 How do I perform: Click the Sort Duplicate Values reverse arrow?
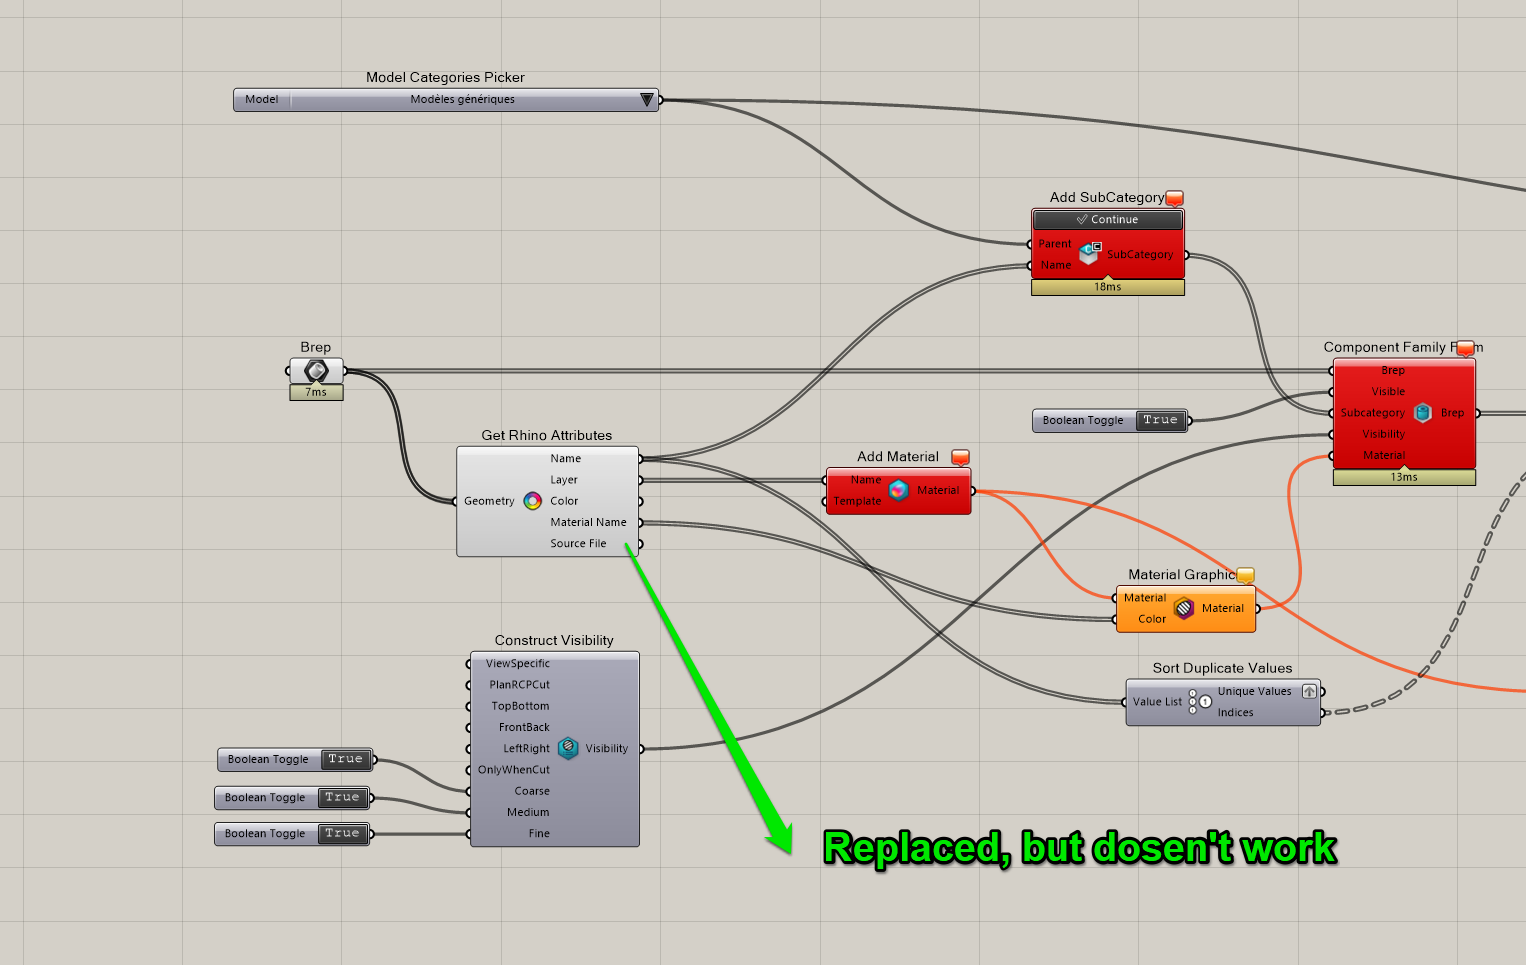click(1309, 691)
